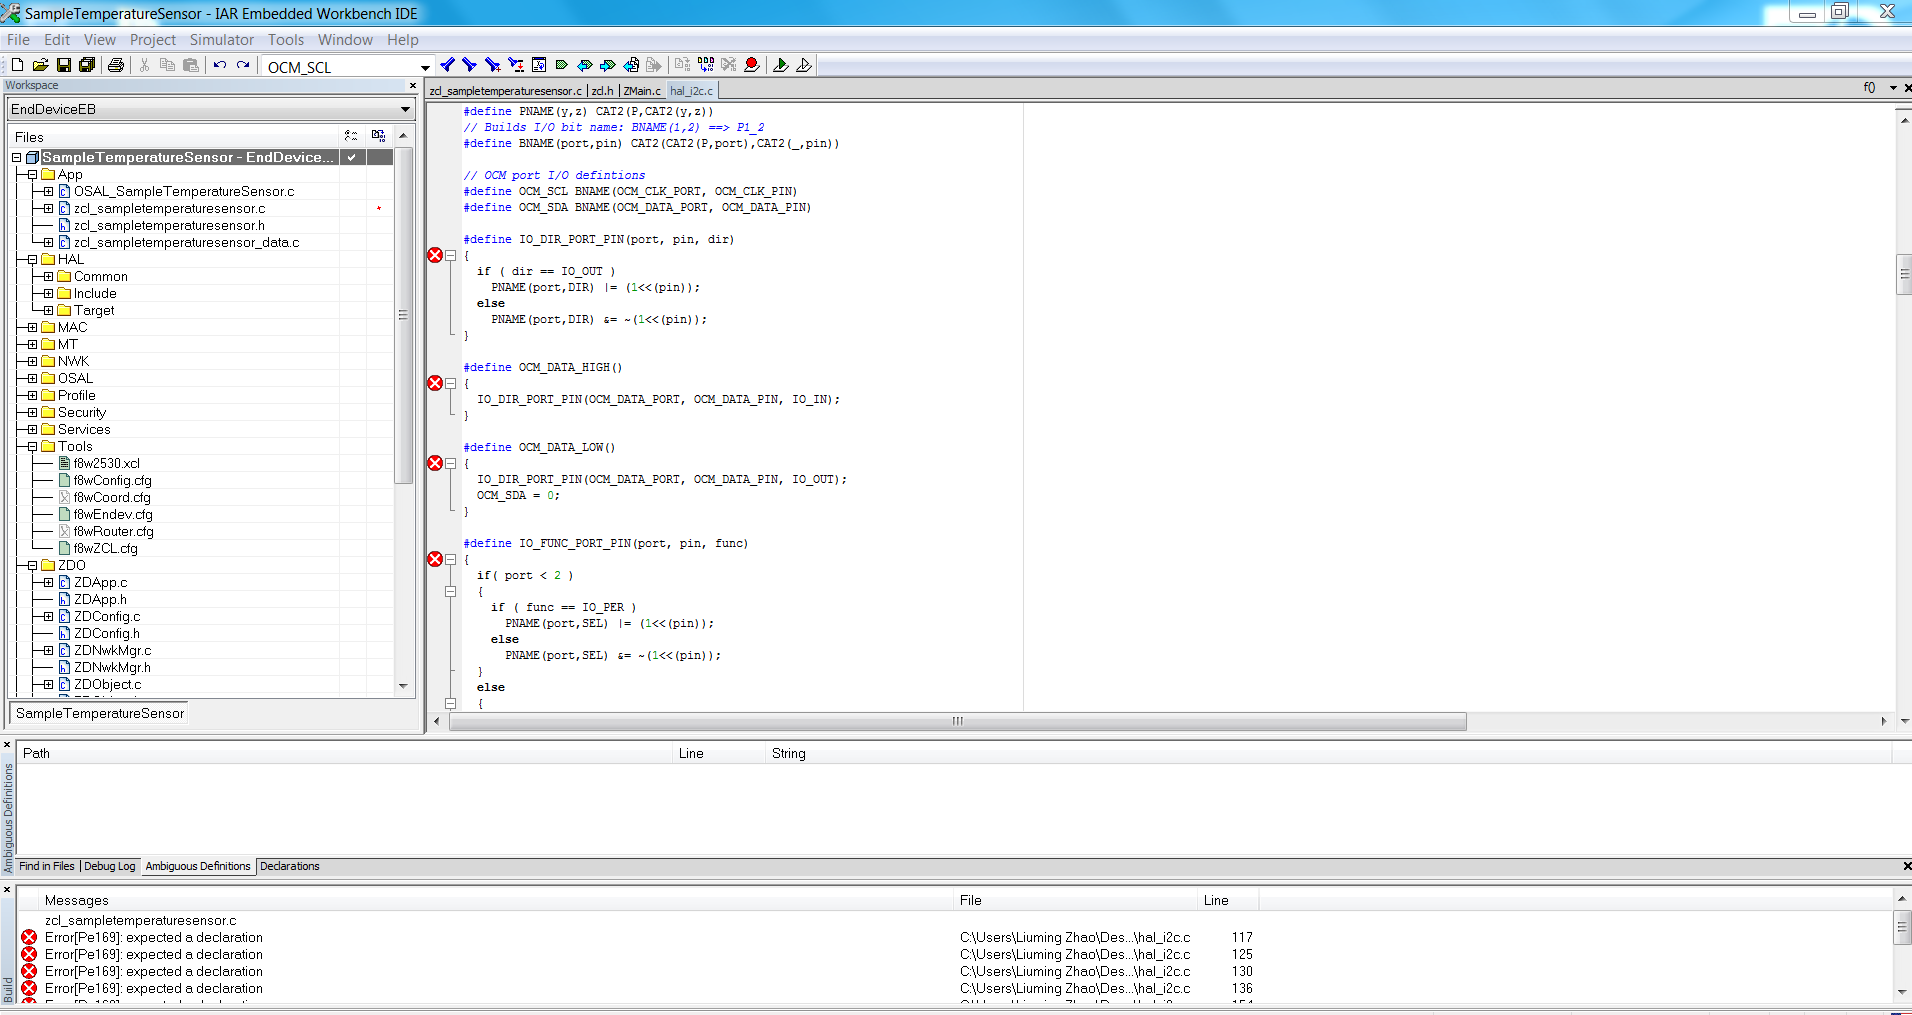
Task: Expand the MAC folder node
Action: point(32,327)
